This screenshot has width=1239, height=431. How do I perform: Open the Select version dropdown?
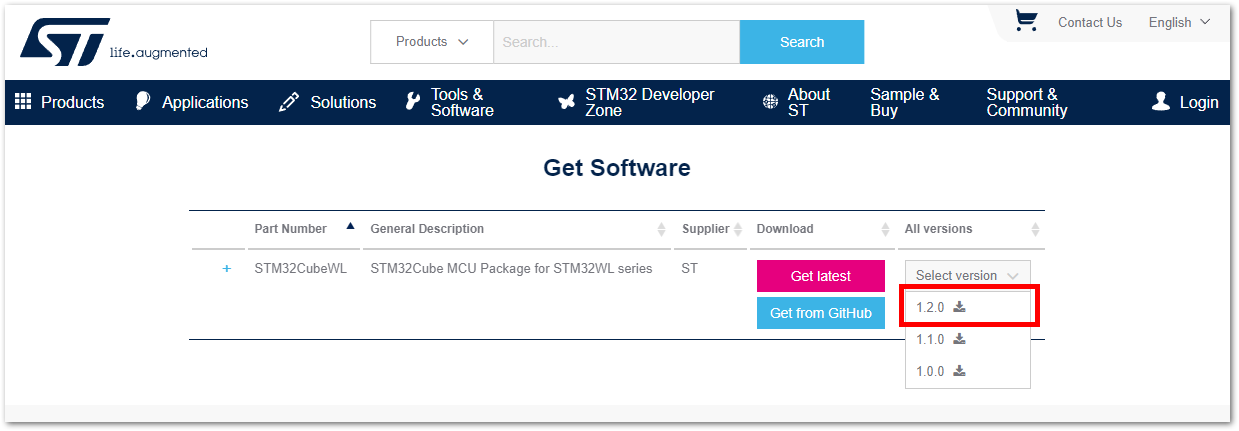967,275
